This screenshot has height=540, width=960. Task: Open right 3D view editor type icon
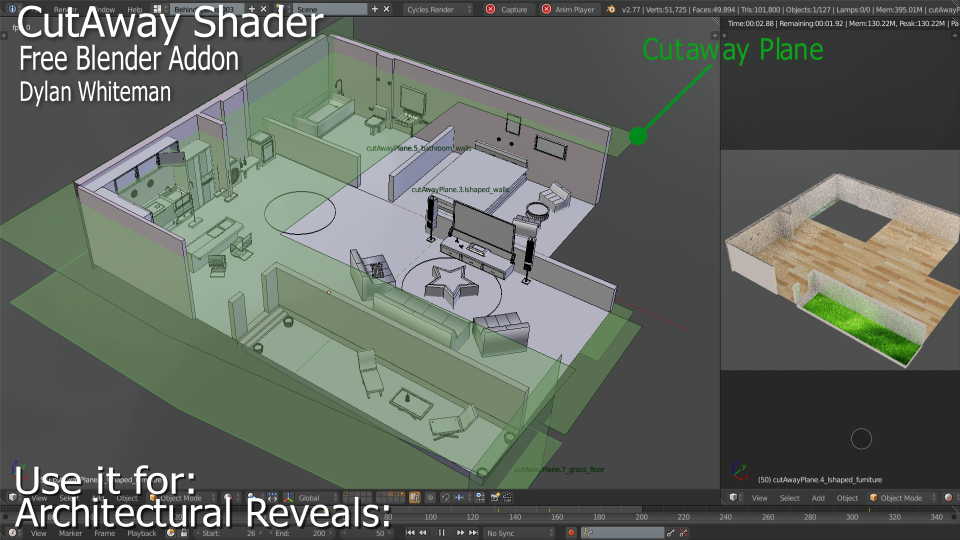[x=733, y=498]
